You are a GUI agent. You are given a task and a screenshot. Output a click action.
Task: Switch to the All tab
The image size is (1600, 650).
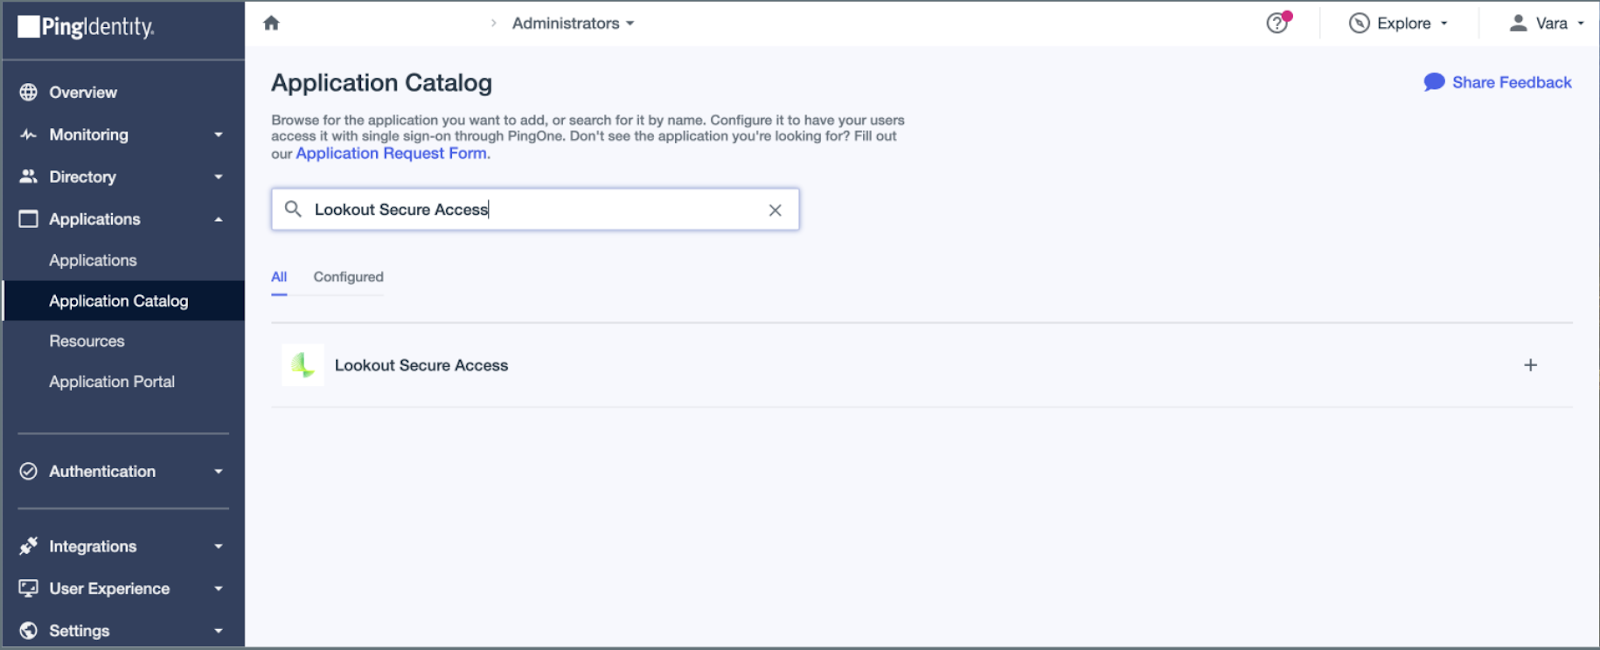[279, 277]
